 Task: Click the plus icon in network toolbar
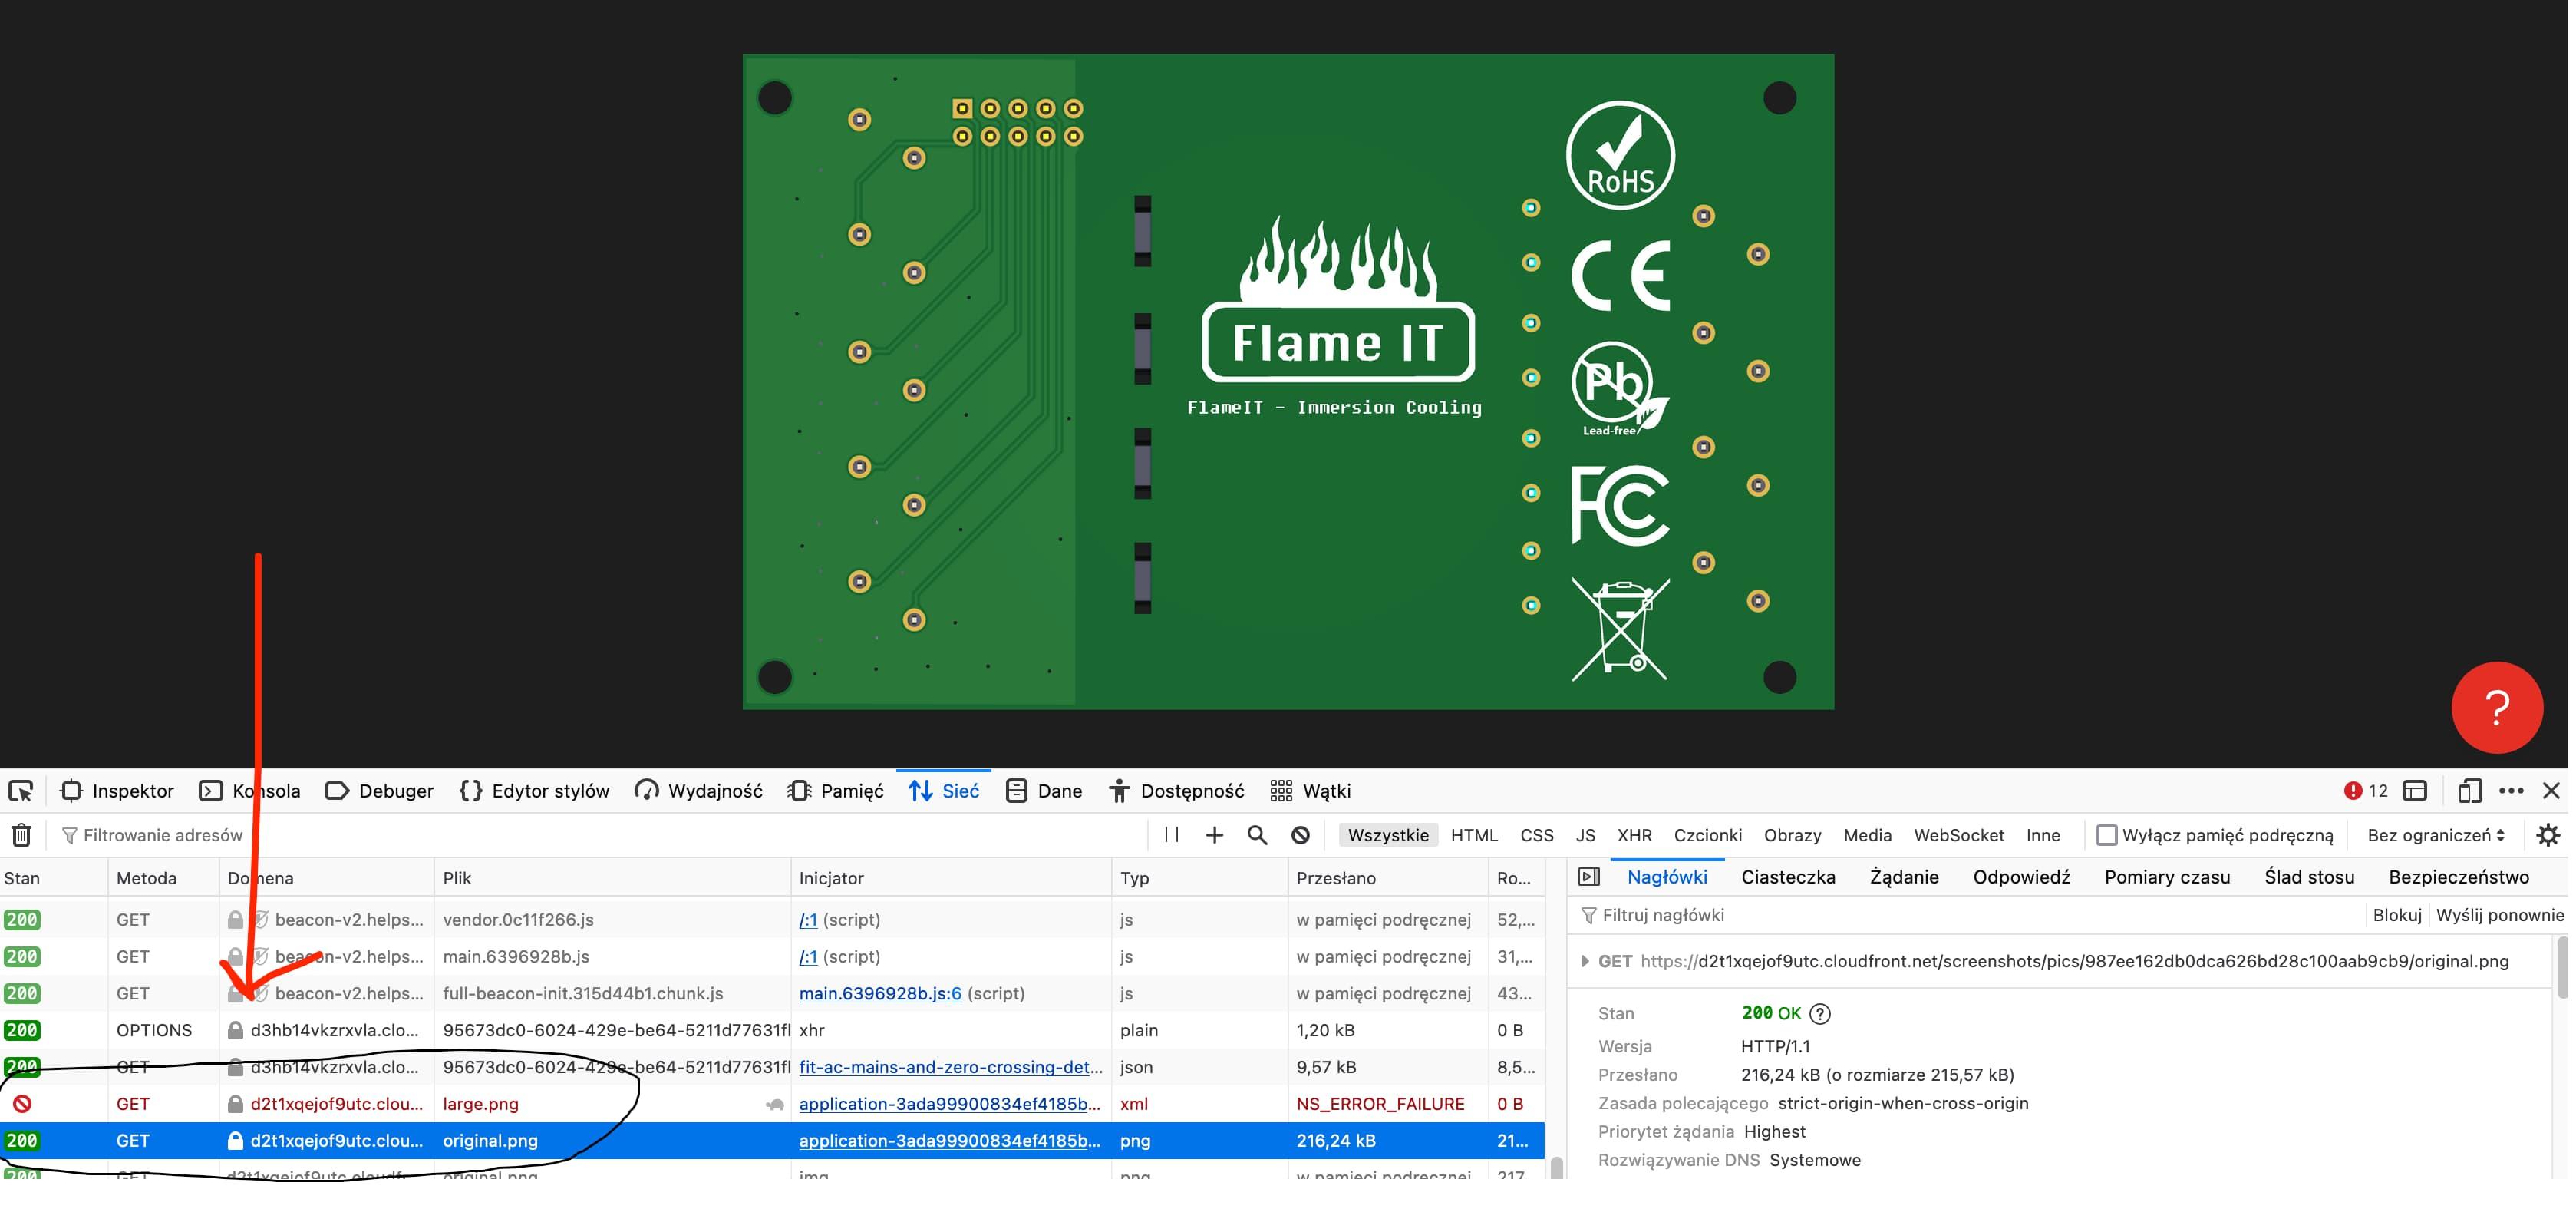click(1214, 835)
